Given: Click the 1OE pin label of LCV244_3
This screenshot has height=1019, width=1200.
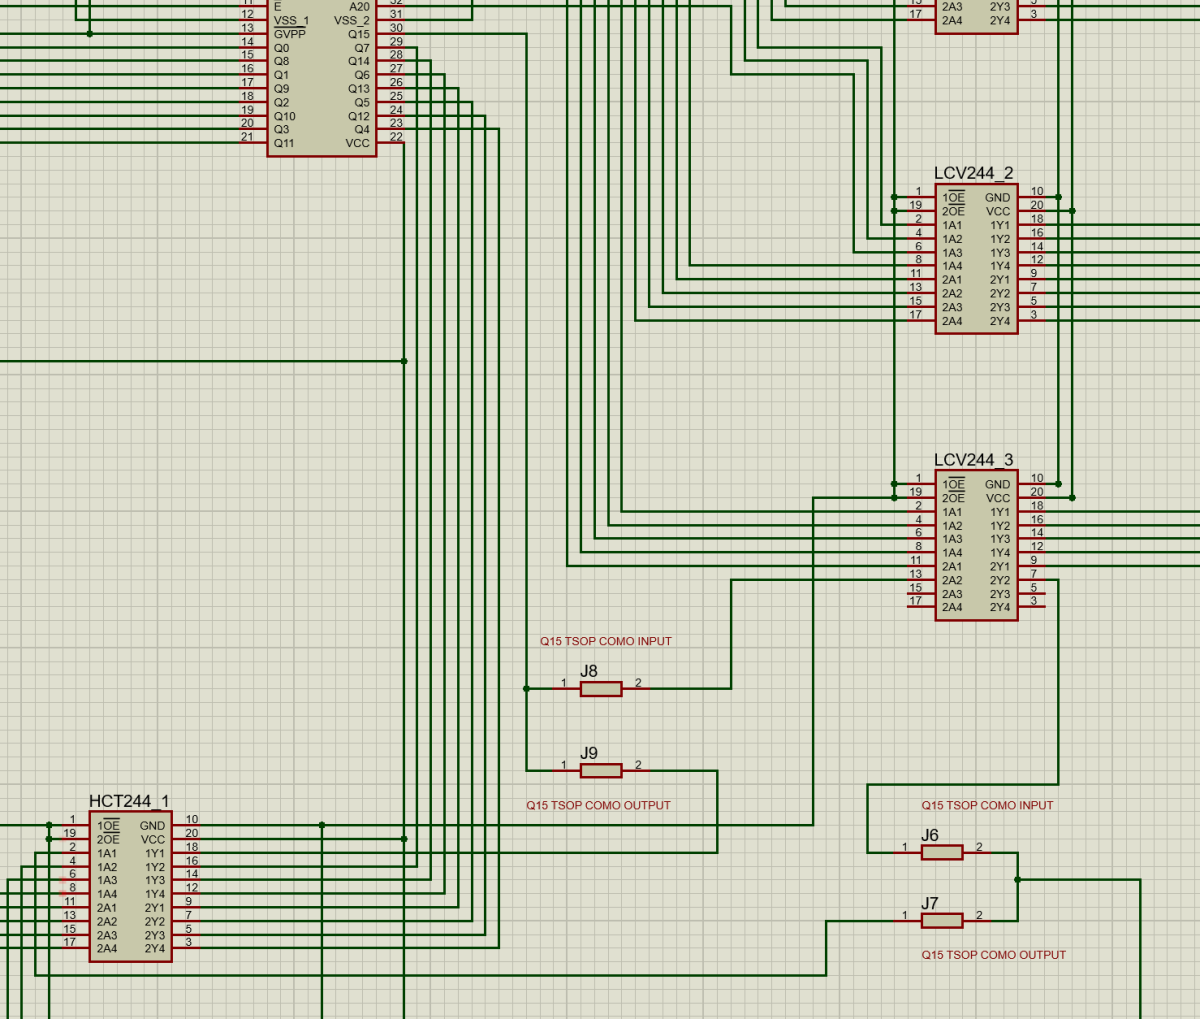Looking at the screenshot, I should 953,484.
